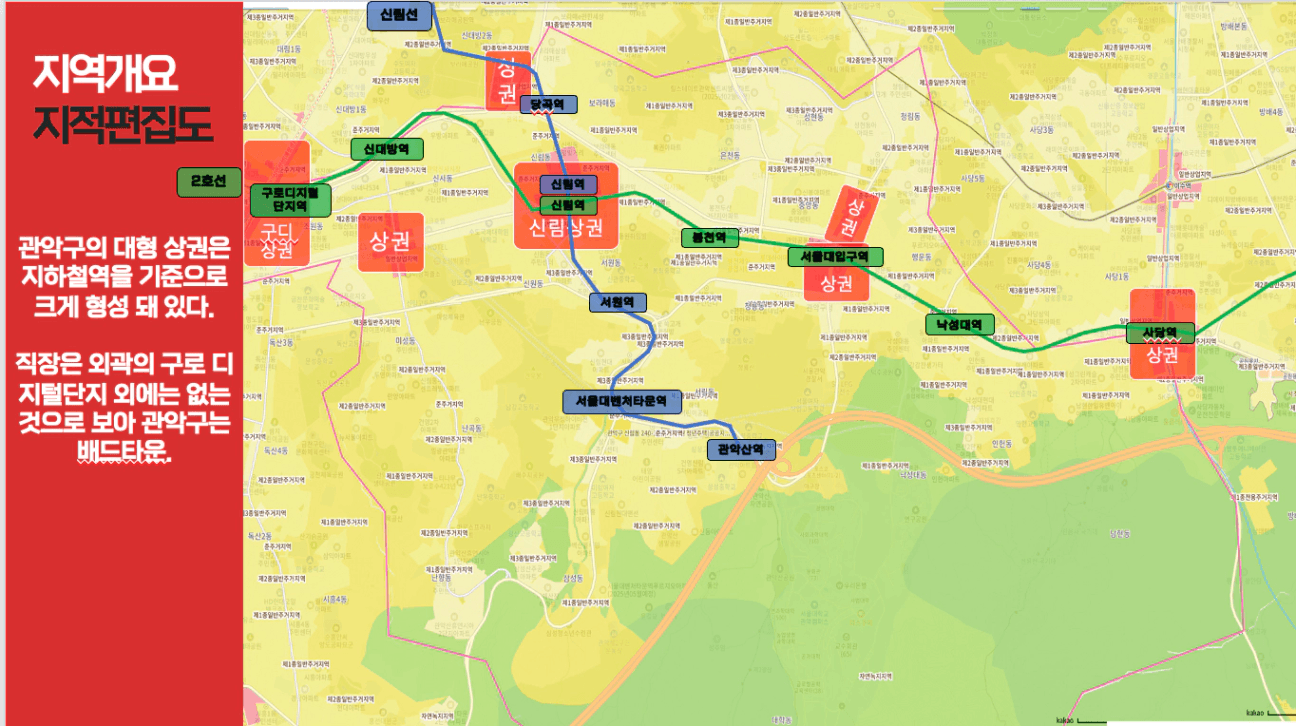
Task: Select the paragraph starting with 직장은 외곽의
Action: click(123, 406)
